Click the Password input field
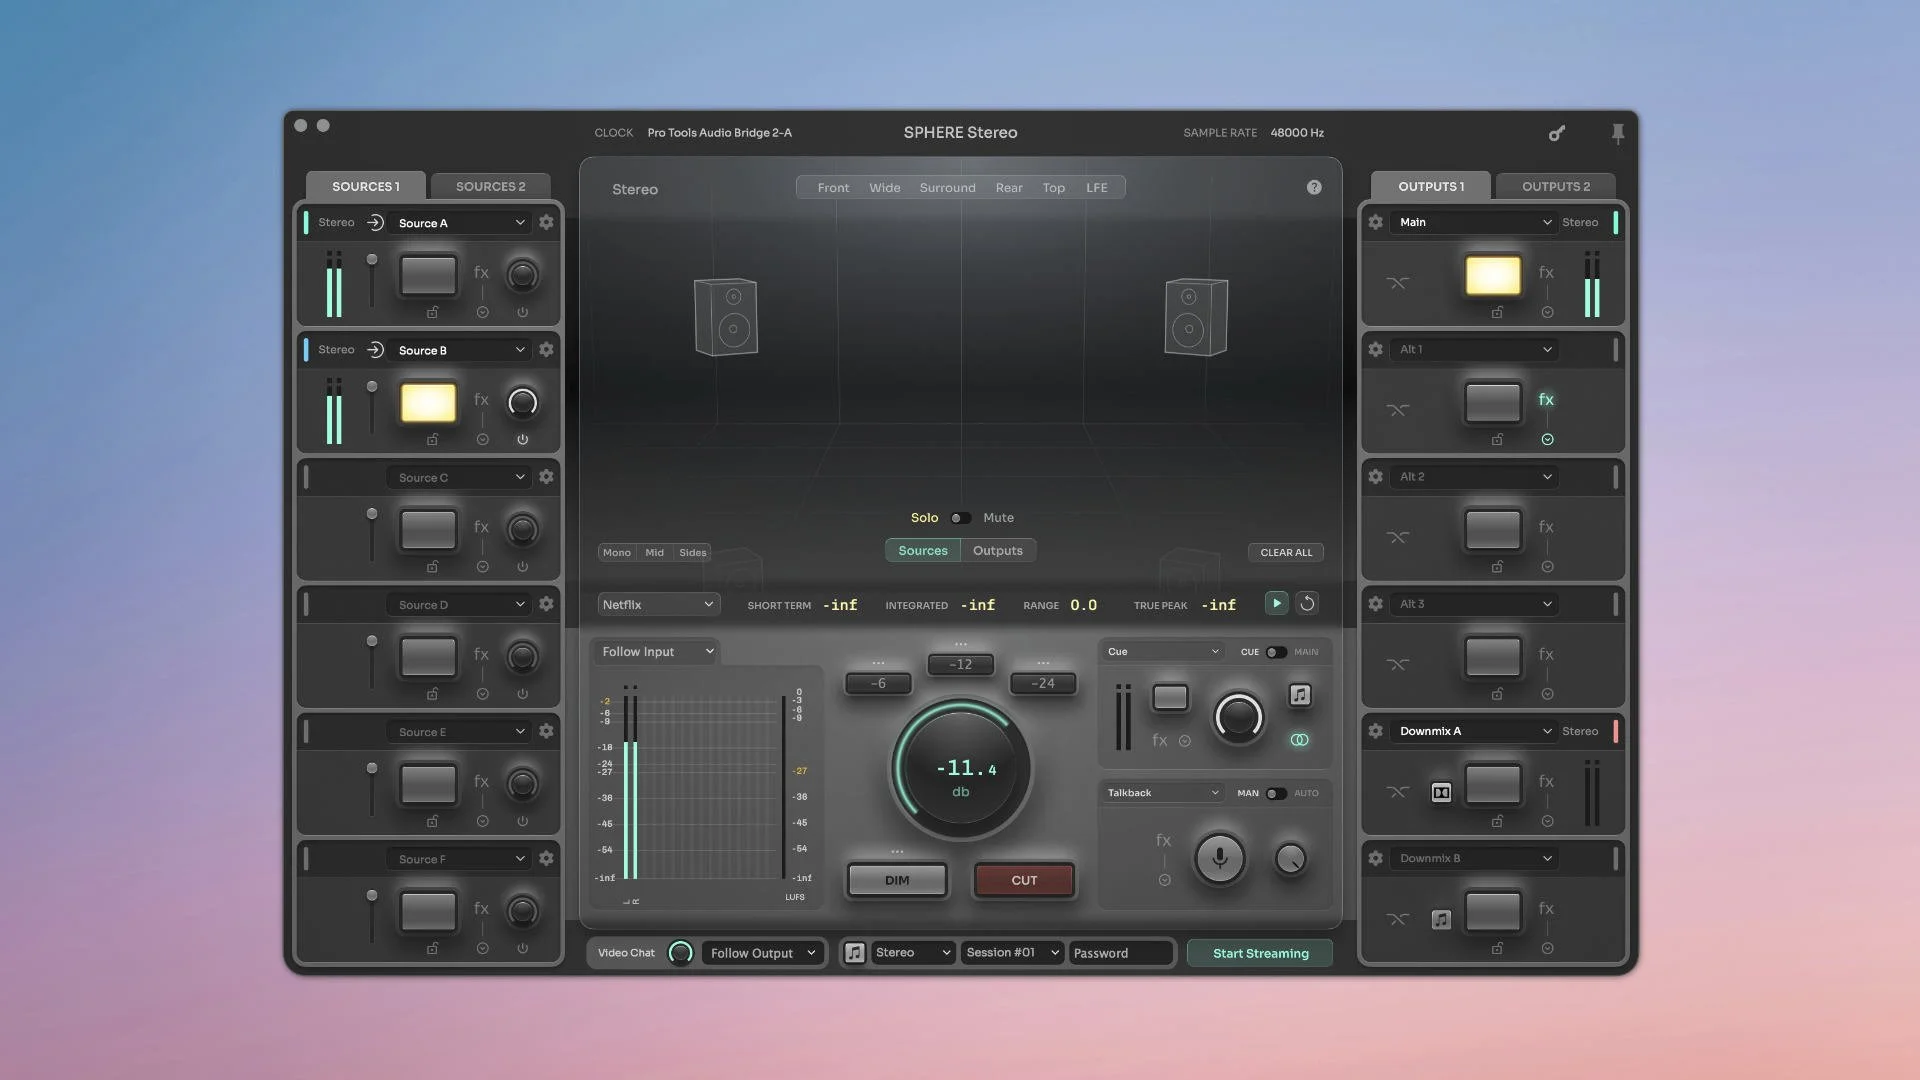Viewport: 1920px width, 1080px height. pyautogui.click(x=1120, y=953)
